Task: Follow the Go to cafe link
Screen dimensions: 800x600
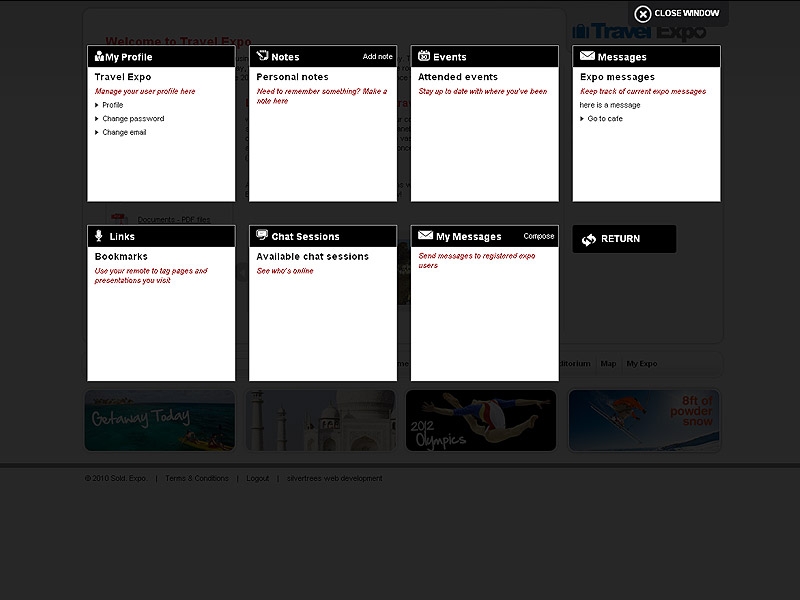Action: [x=604, y=119]
